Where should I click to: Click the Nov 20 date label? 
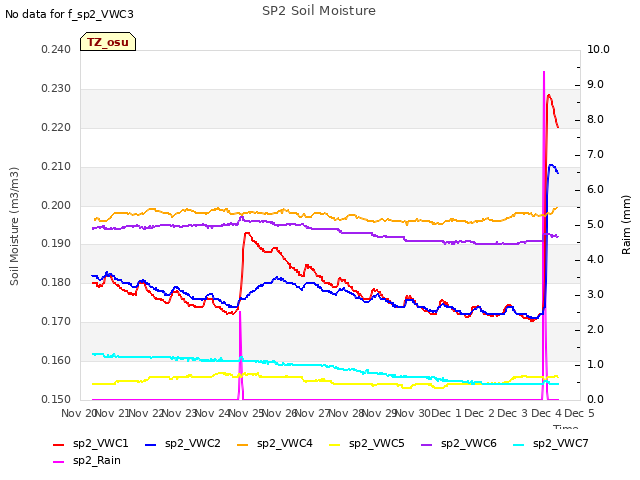pyautogui.click(x=79, y=413)
